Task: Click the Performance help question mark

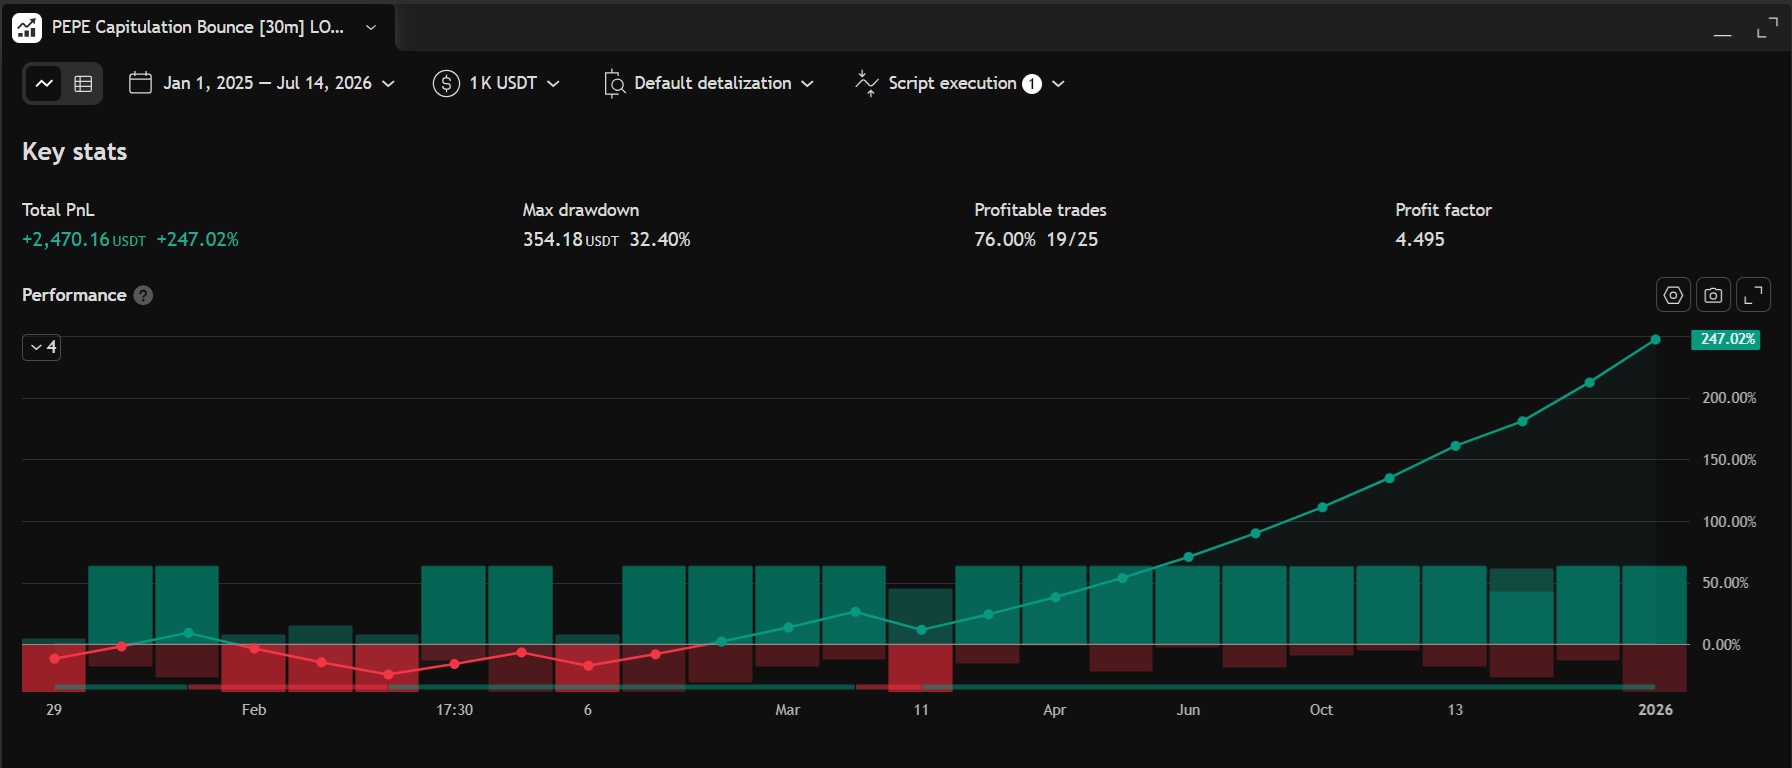Action: [x=143, y=295]
